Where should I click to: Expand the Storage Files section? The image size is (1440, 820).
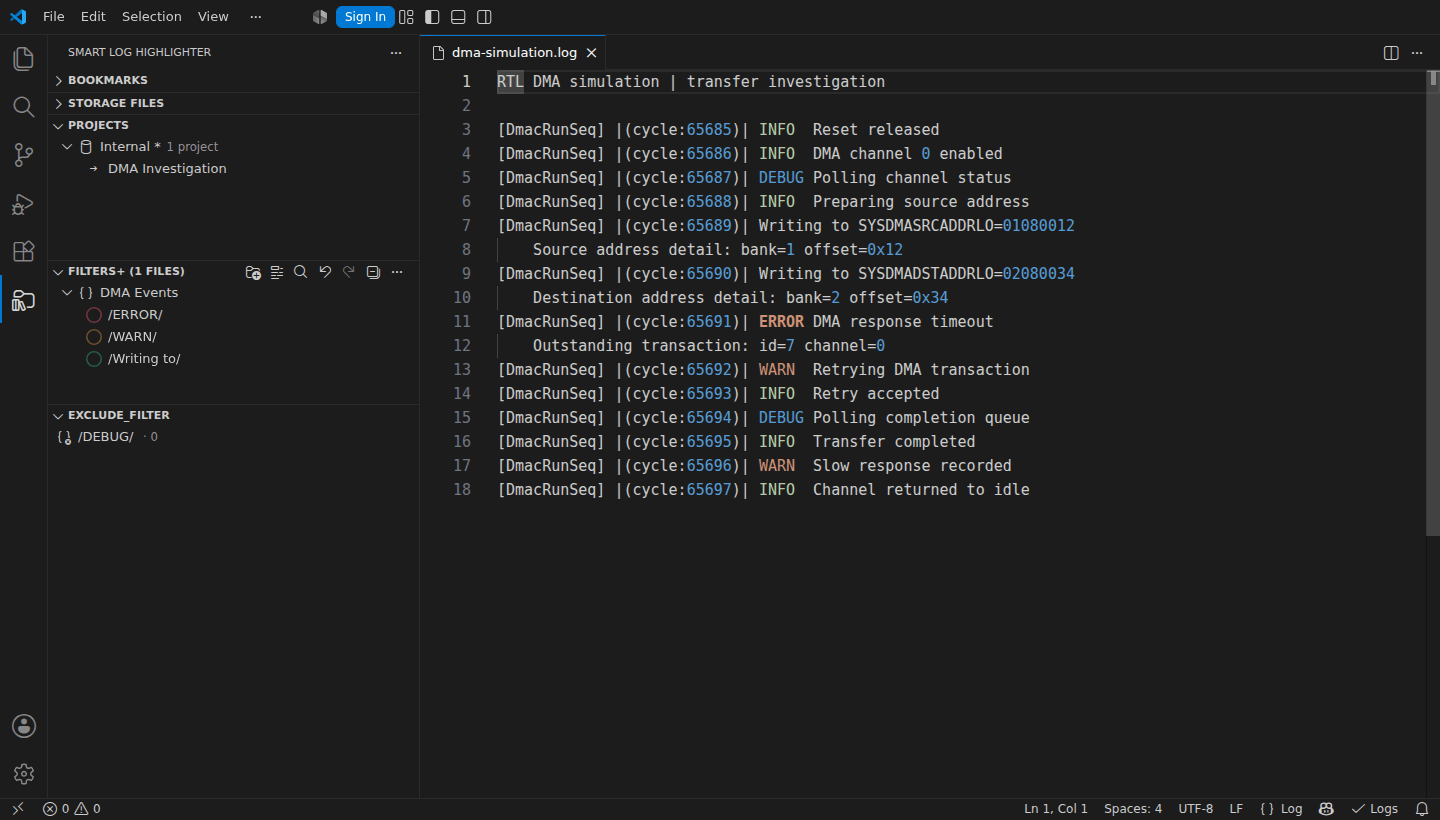[233, 103]
